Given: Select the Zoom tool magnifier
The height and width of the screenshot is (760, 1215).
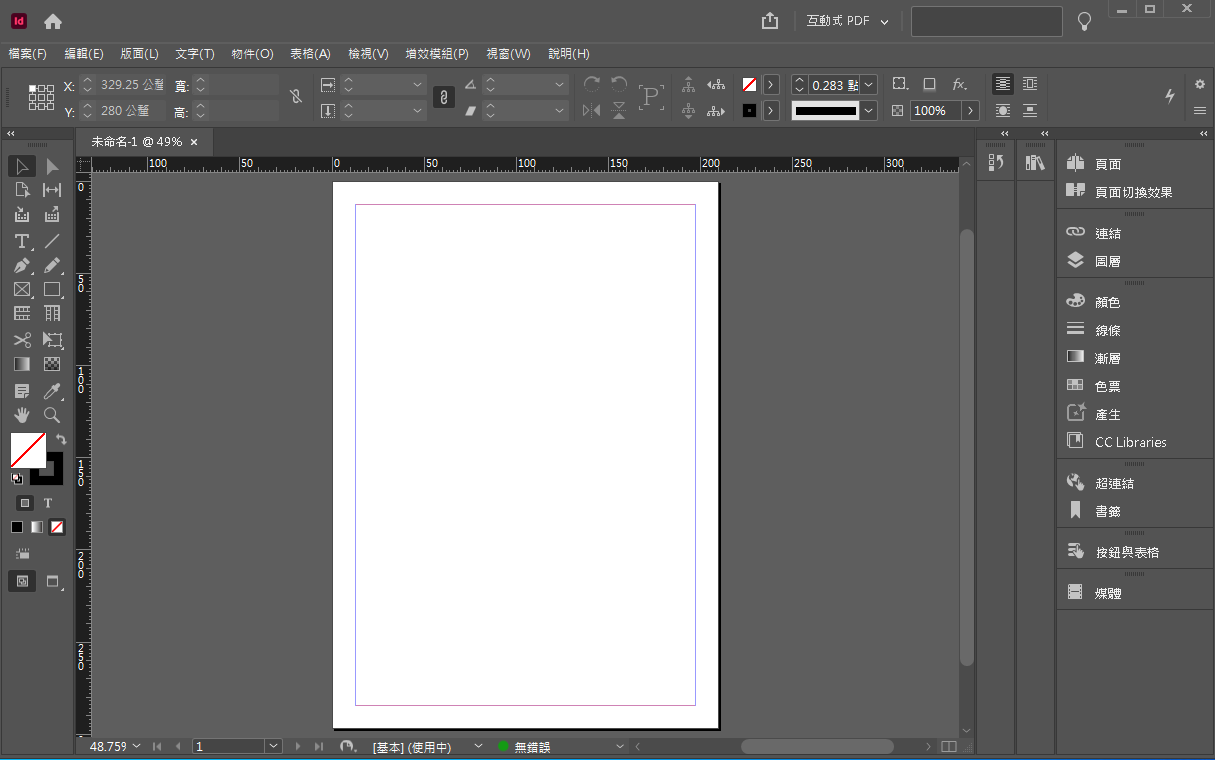Looking at the screenshot, I should pyautogui.click(x=52, y=415).
